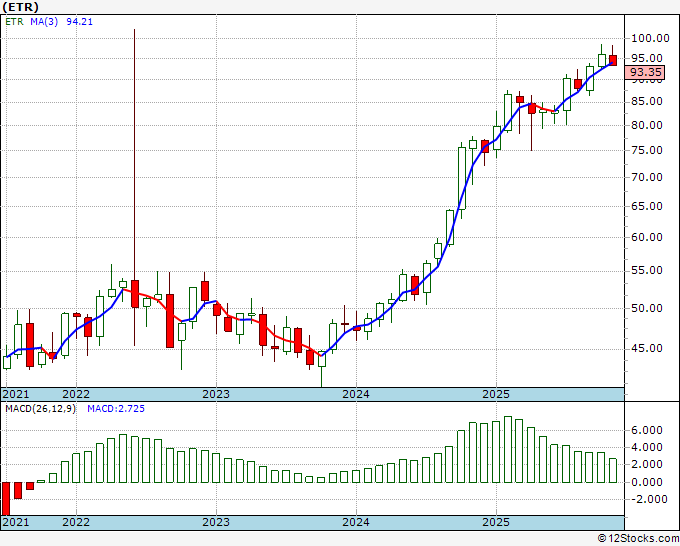Viewport: 680px width, 546px height.
Task: Click the 55.00 price axis label
Action: [647, 271]
